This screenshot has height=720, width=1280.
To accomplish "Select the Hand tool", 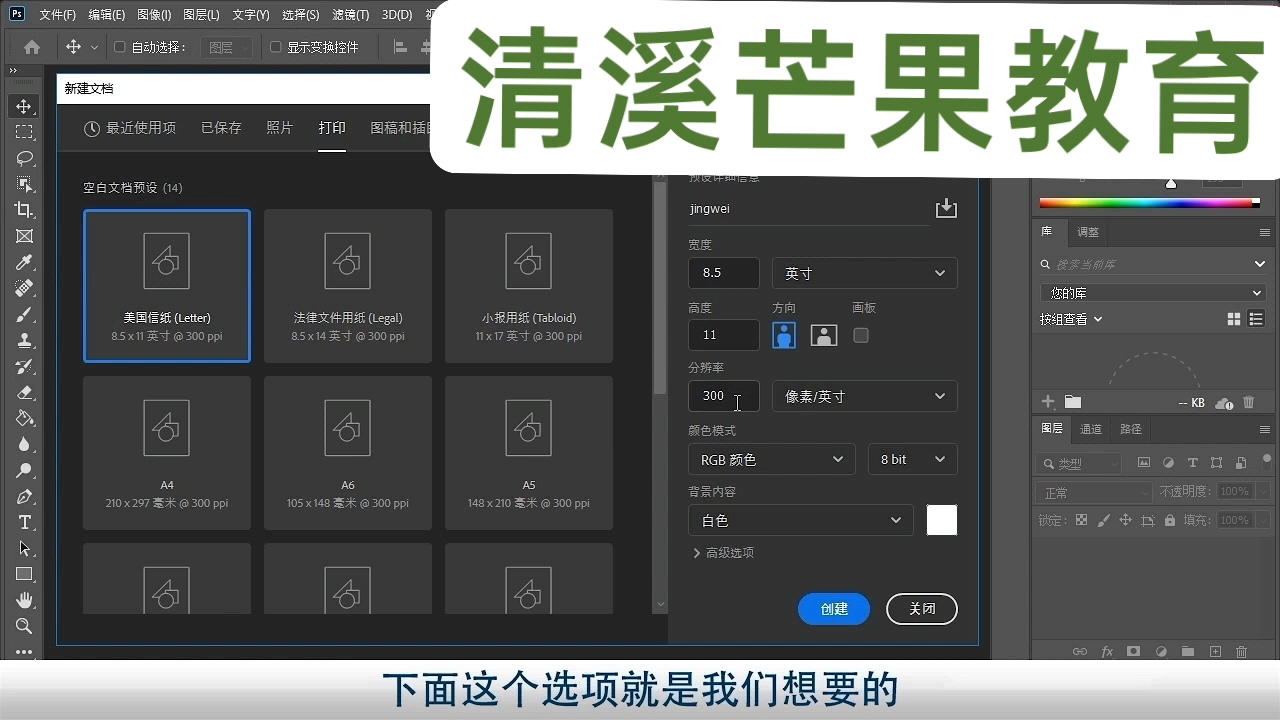I will pos(24,600).
